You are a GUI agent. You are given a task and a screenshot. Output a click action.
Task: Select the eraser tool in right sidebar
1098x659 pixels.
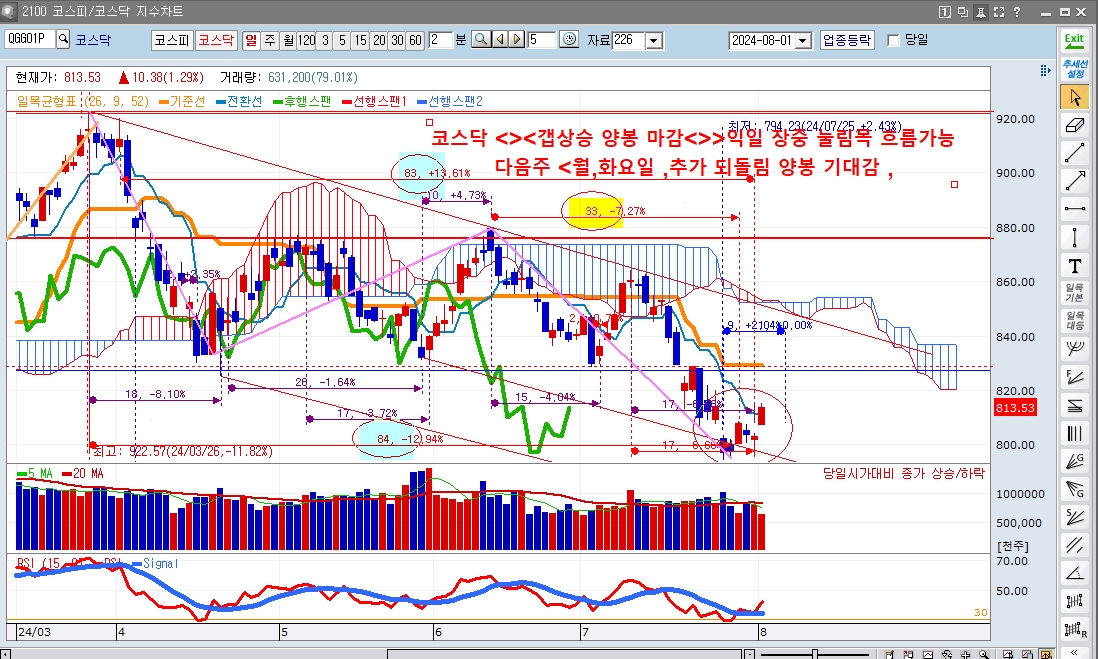coord(1075,125)
